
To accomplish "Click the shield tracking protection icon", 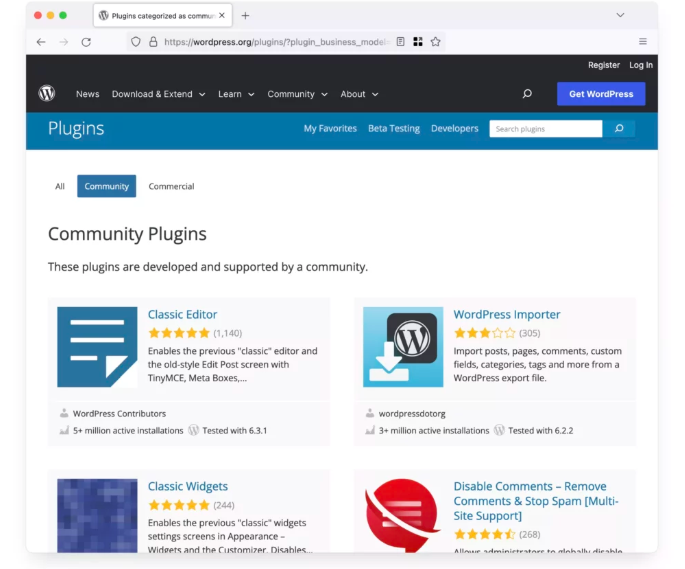I will pyautogui.click(x=136, y=42).
